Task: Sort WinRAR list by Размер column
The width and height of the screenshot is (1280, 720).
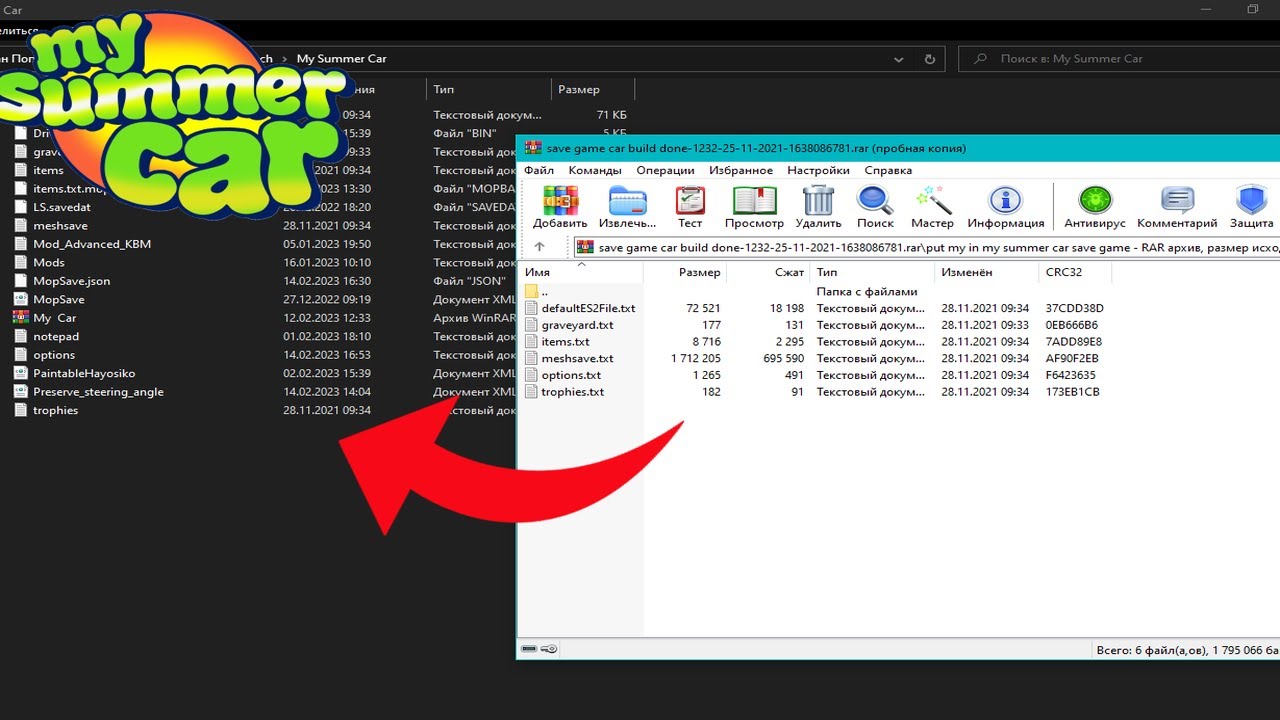Action: [685, 272]
